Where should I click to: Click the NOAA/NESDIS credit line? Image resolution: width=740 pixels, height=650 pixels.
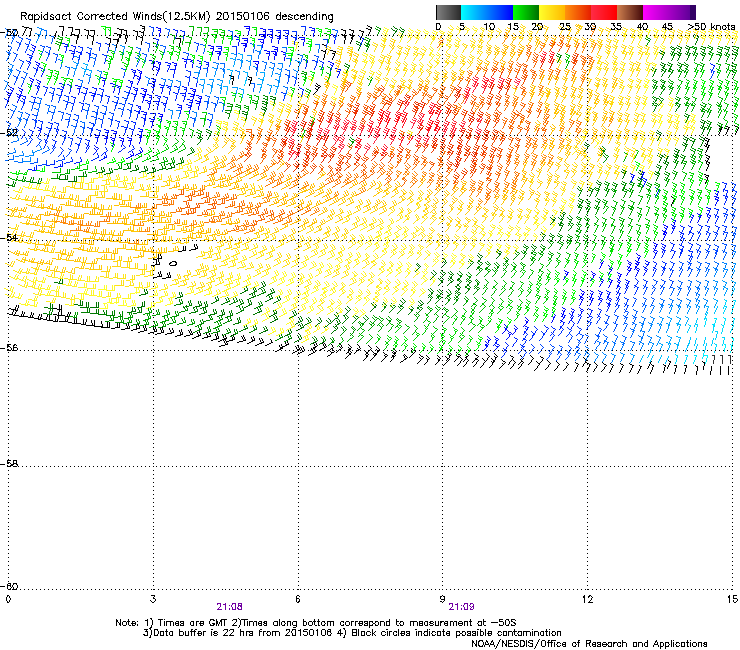tap(589, 643)
